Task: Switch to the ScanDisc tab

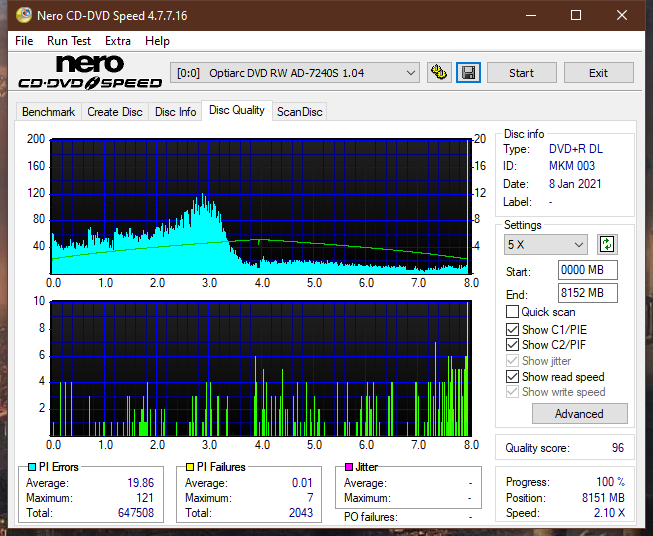Action: point(299,112)
